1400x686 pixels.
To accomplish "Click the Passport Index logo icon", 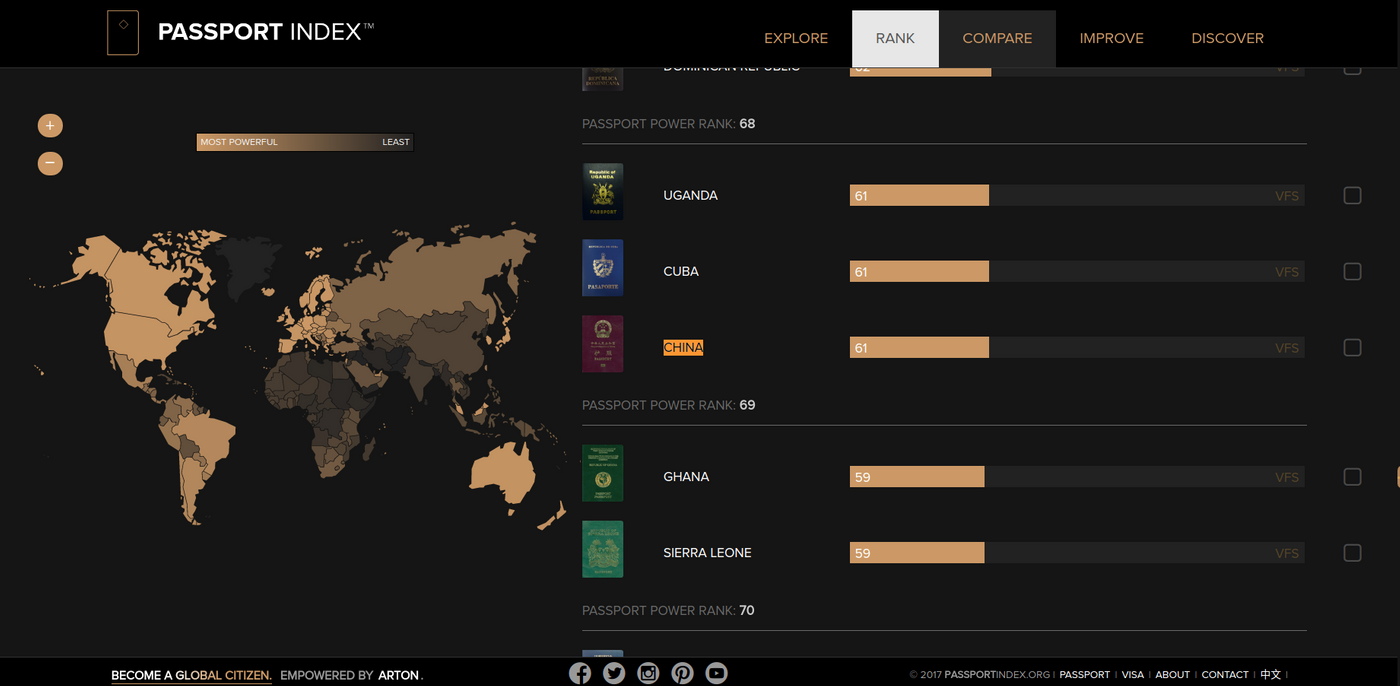I will coord(123,33).
